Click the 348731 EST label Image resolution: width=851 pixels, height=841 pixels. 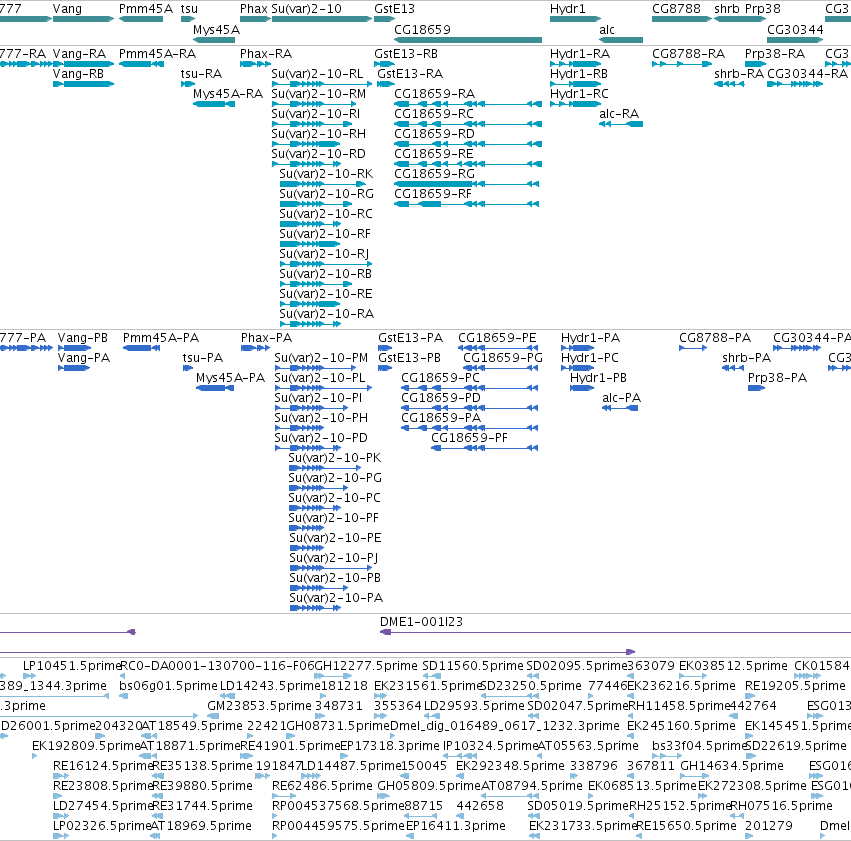click(340, 706)
